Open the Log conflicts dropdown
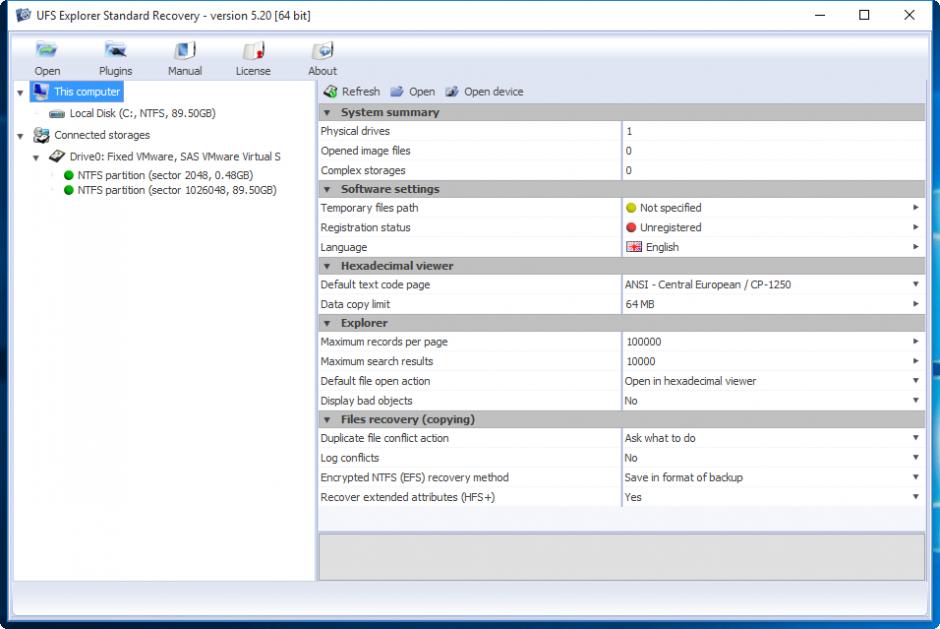 tap(915, 458)
